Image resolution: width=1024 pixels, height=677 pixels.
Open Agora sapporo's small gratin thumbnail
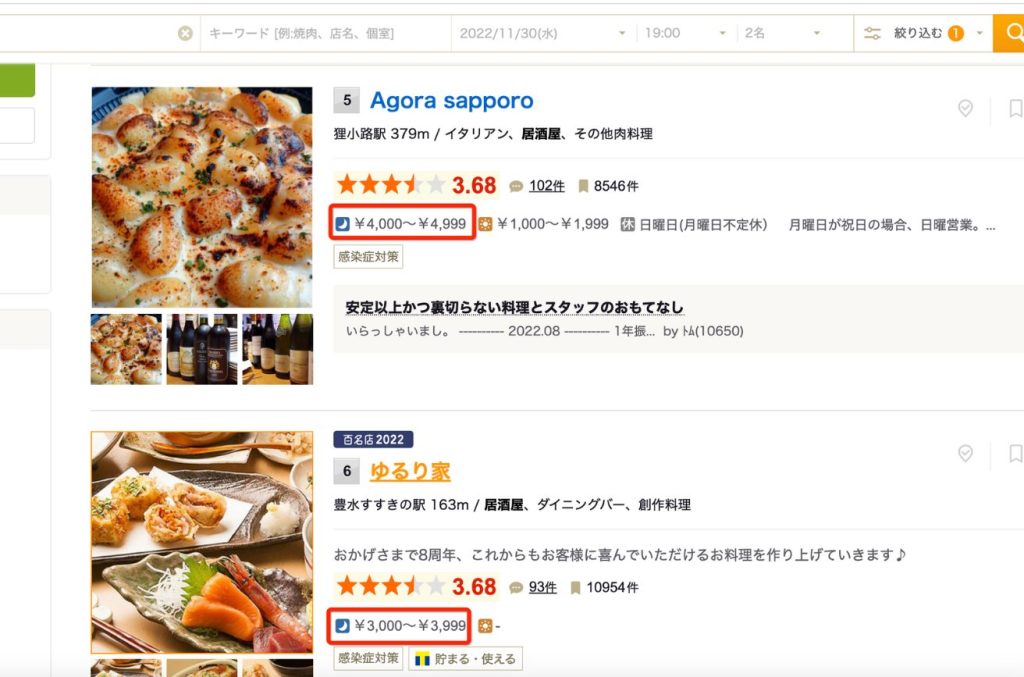pos(126,349)
